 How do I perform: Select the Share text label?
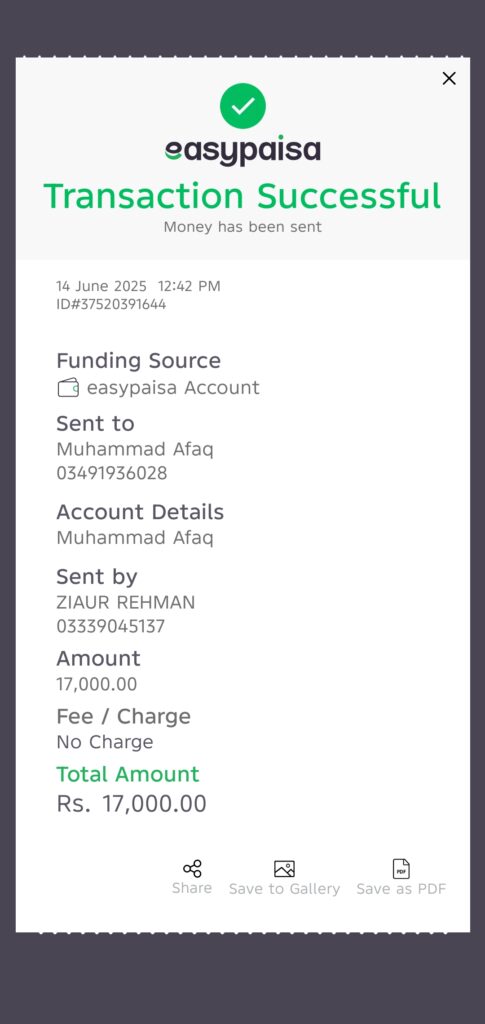(192, 888)
